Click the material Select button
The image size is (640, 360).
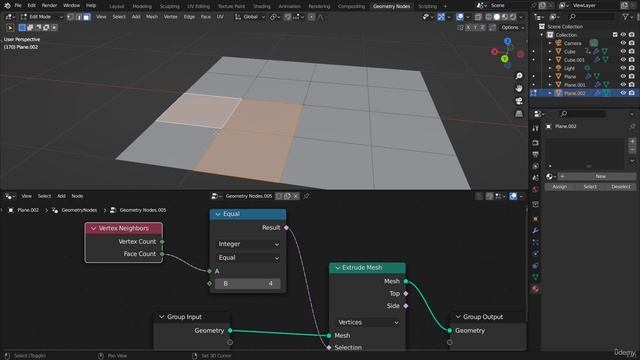(590, 187)
